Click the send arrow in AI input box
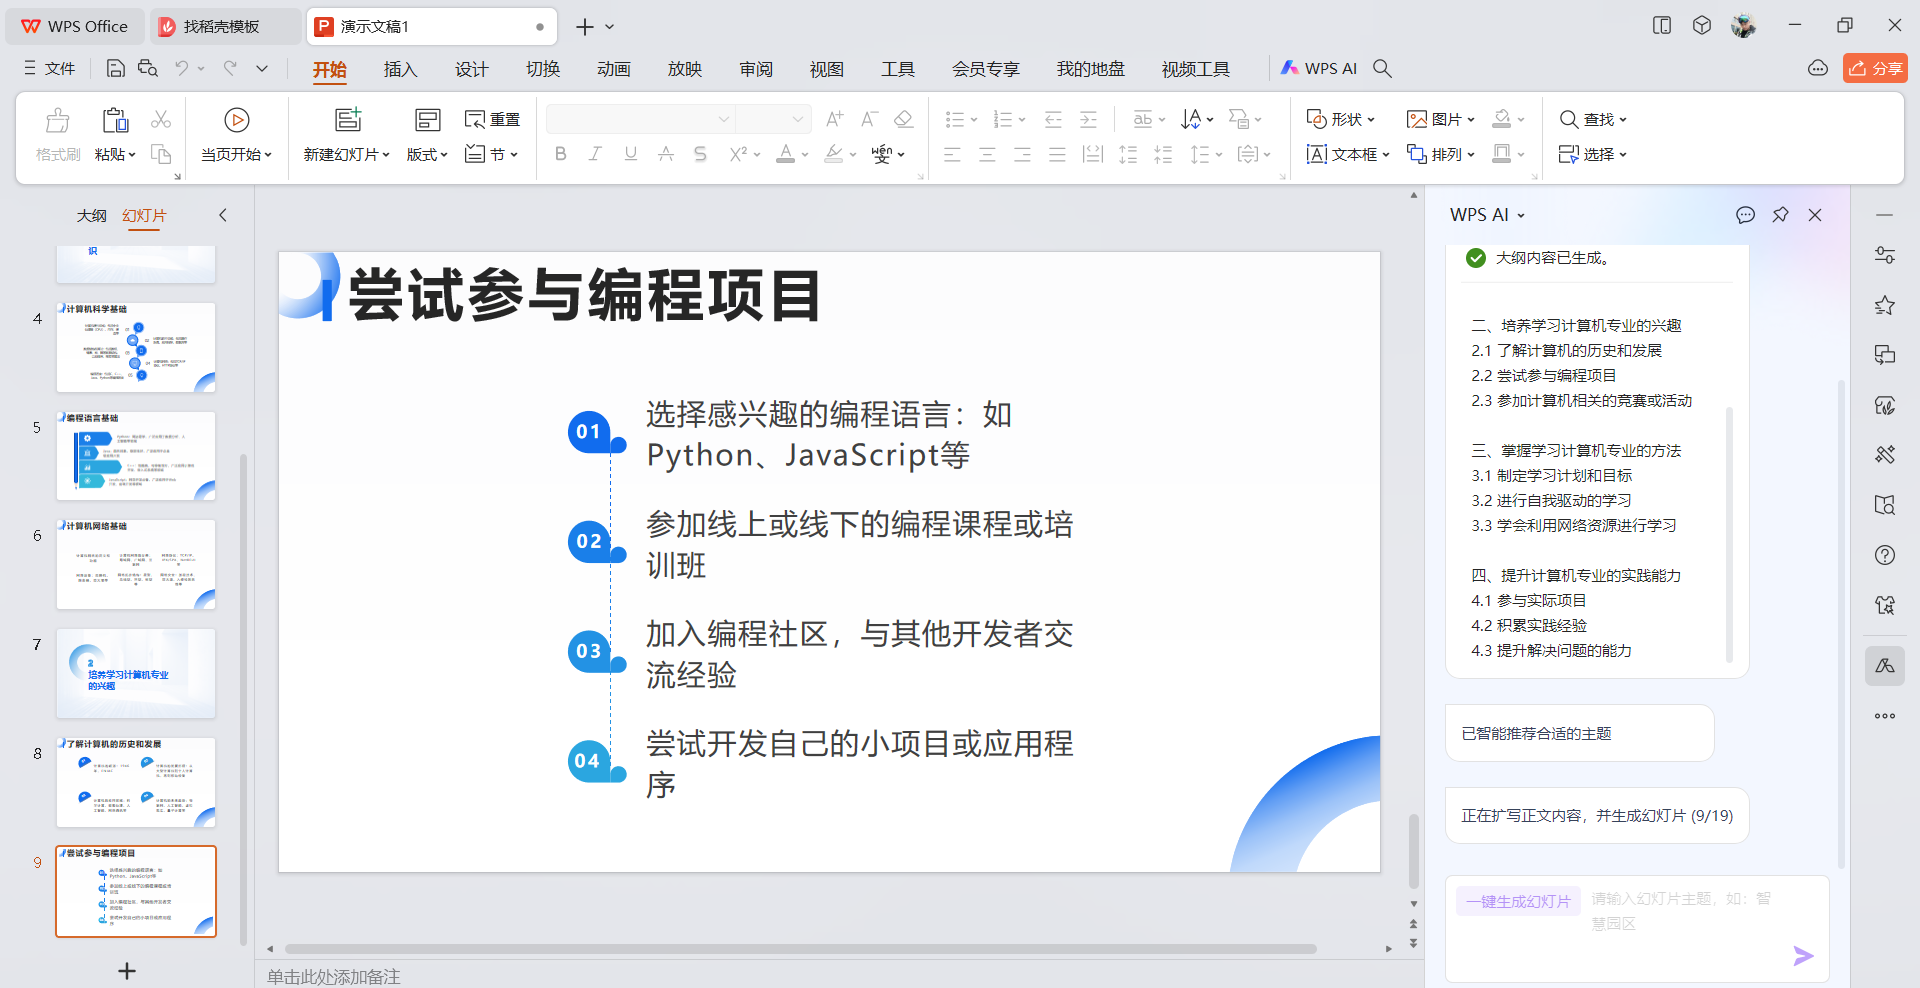The image size is (1920, 988). 1803,956
